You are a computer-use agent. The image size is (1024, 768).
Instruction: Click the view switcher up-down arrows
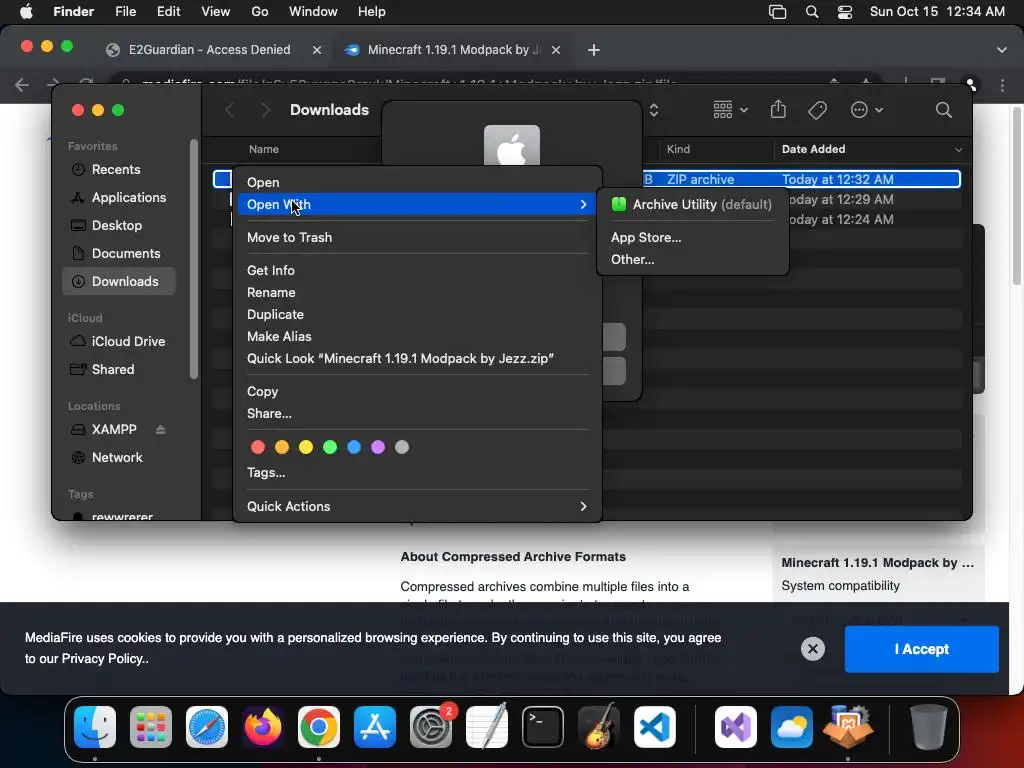click(x=654, y=110)
